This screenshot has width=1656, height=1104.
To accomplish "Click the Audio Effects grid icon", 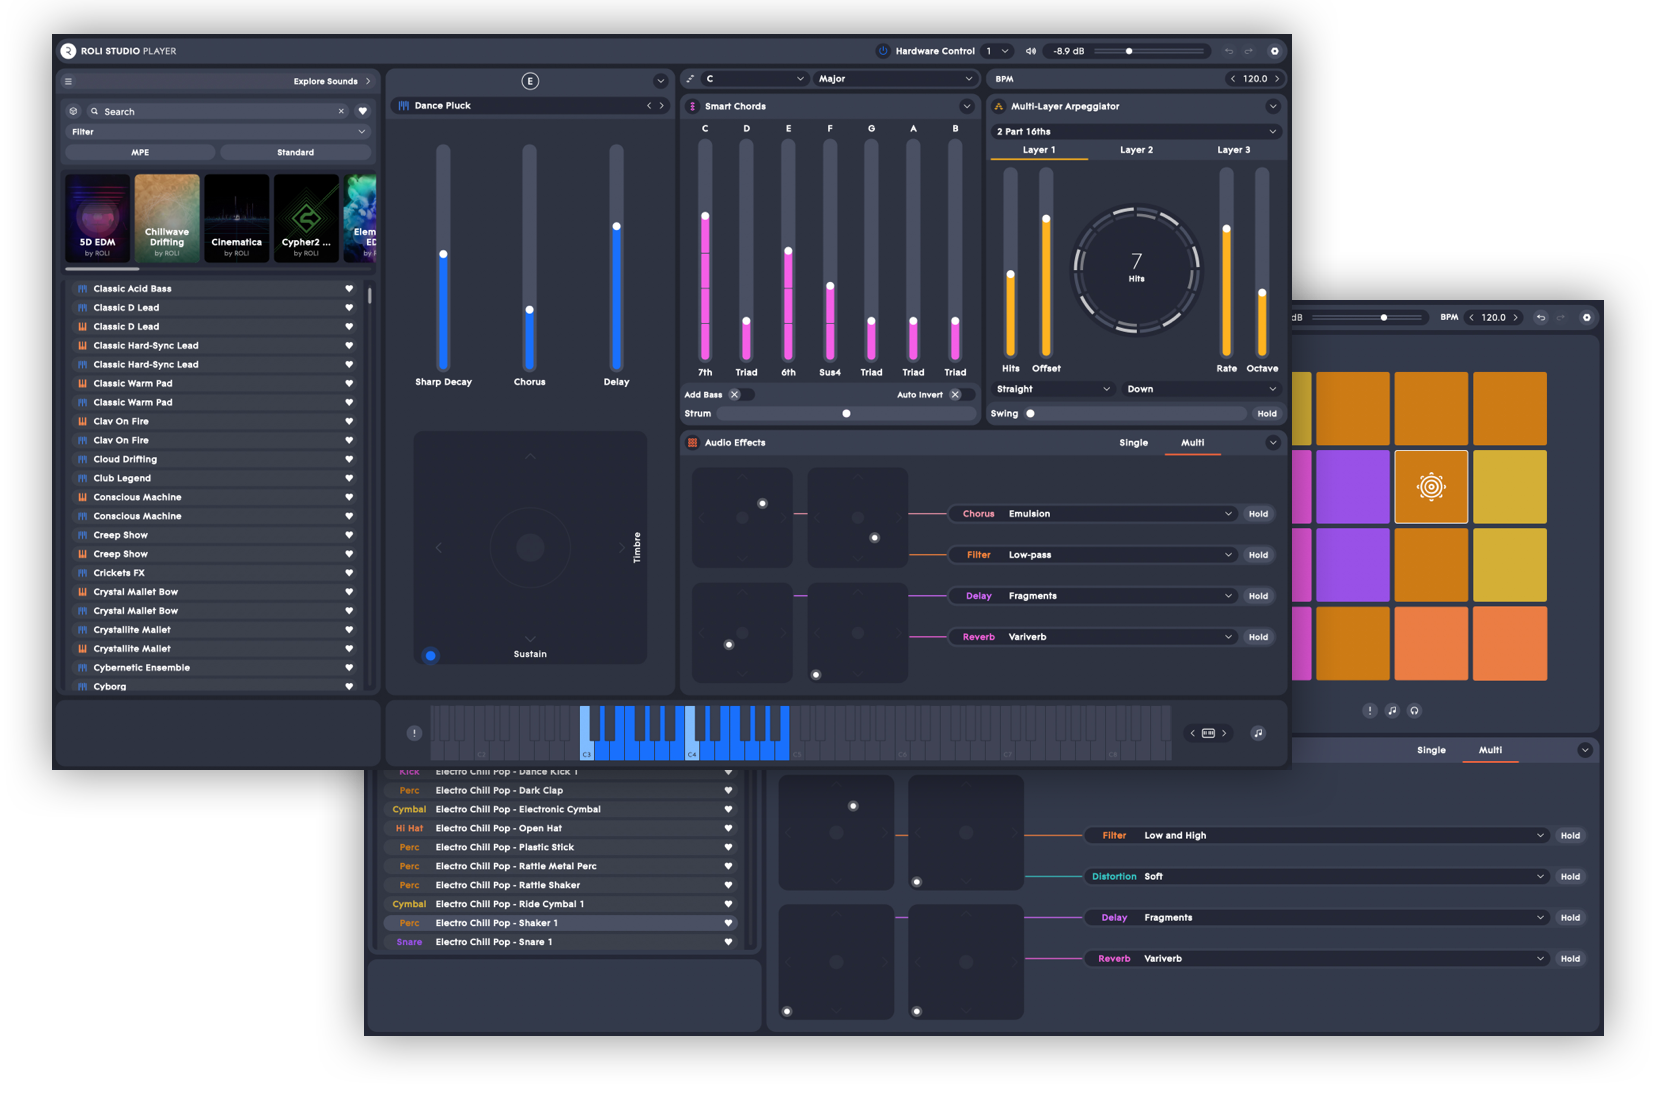I will click(693, 442).
